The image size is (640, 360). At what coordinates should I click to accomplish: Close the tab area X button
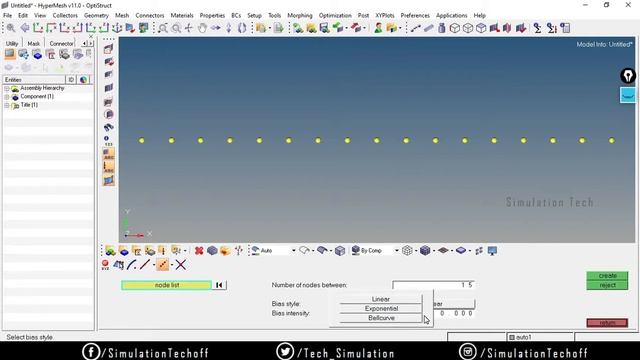tap(91, 37)
